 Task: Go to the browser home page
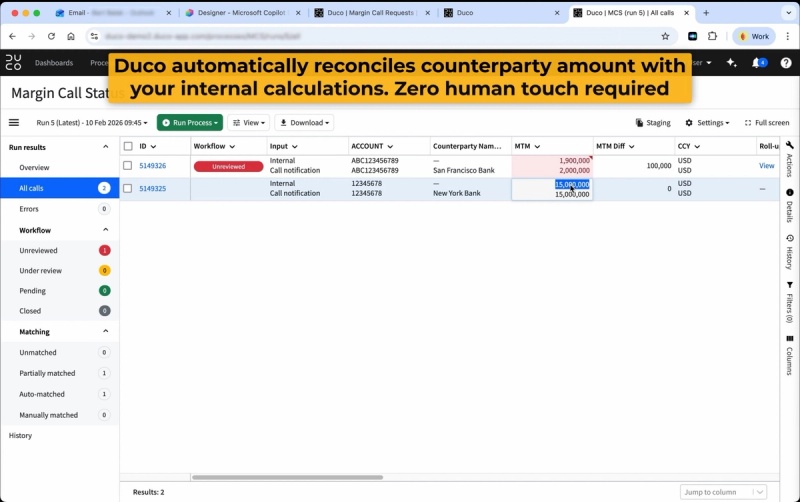click(71, 36)
